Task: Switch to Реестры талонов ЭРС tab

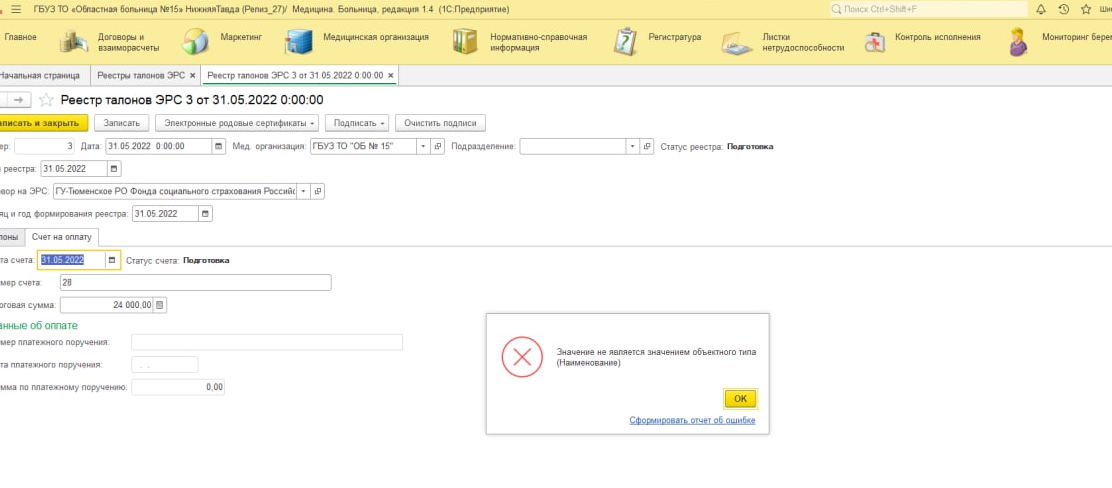Action: pyautogui.click(x=139, y=75)
